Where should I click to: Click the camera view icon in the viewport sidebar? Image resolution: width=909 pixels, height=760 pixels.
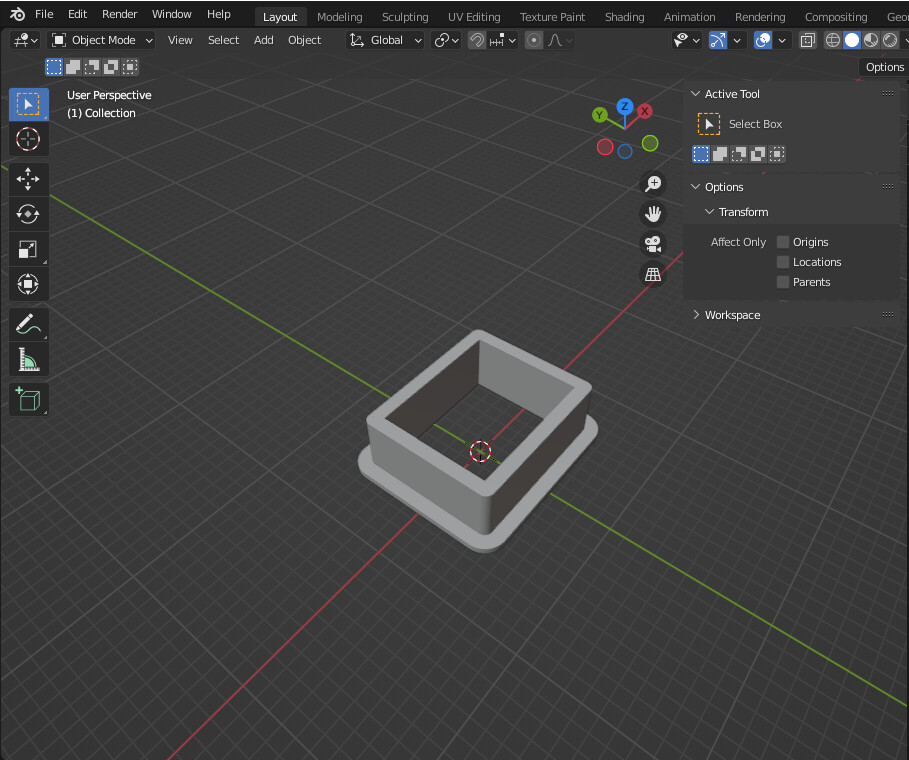tap(651, 244)
